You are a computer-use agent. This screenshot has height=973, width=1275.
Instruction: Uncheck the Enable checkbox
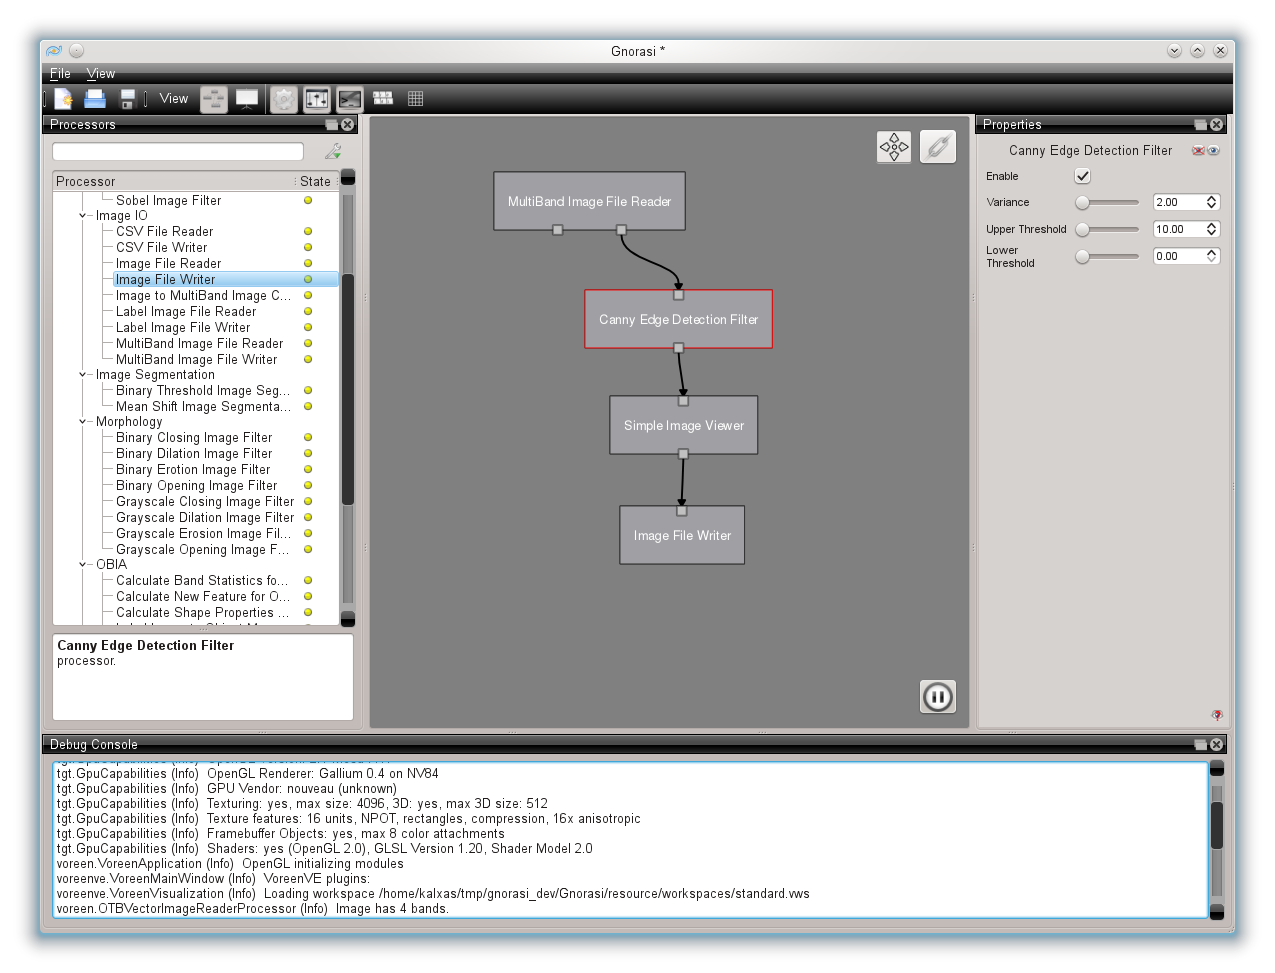[1082, 176]
